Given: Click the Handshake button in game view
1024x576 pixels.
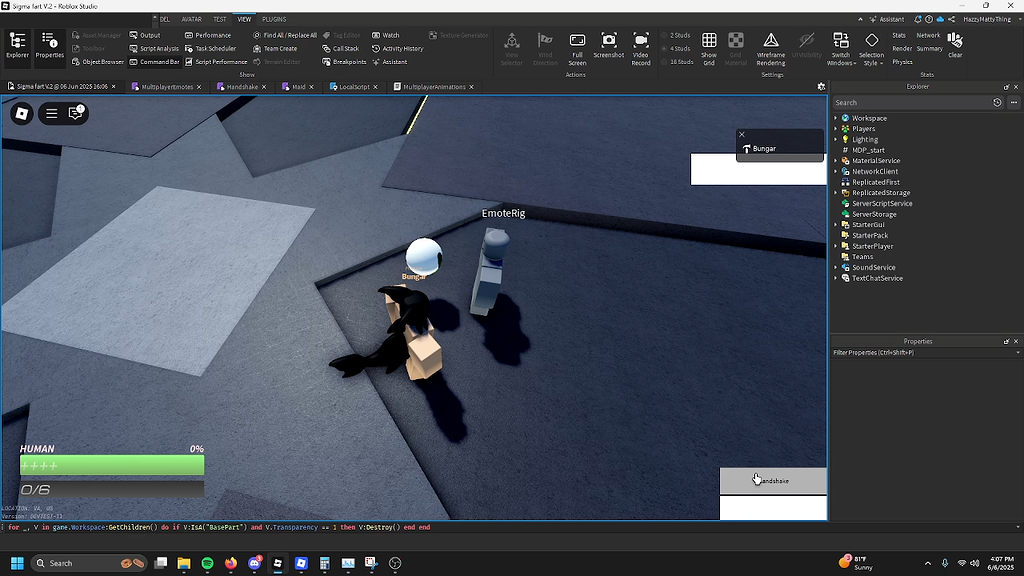Looking at the screenshot, I should 773,481.
